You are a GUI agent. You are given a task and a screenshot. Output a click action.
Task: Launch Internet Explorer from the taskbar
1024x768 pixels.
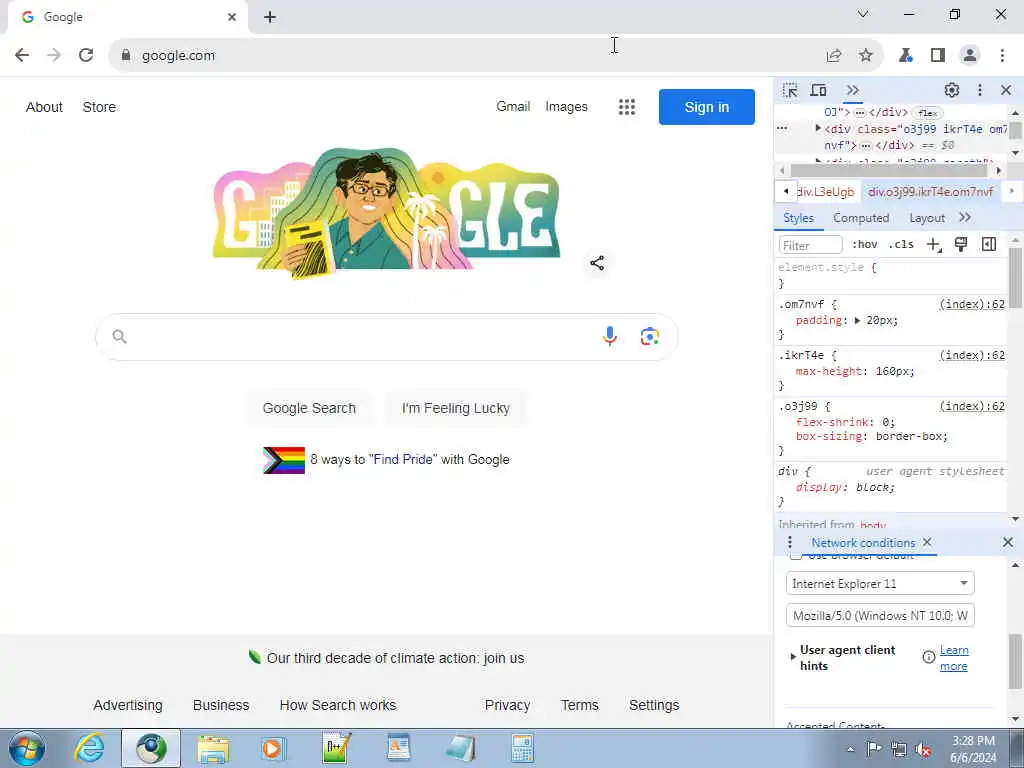click(89, 748)
